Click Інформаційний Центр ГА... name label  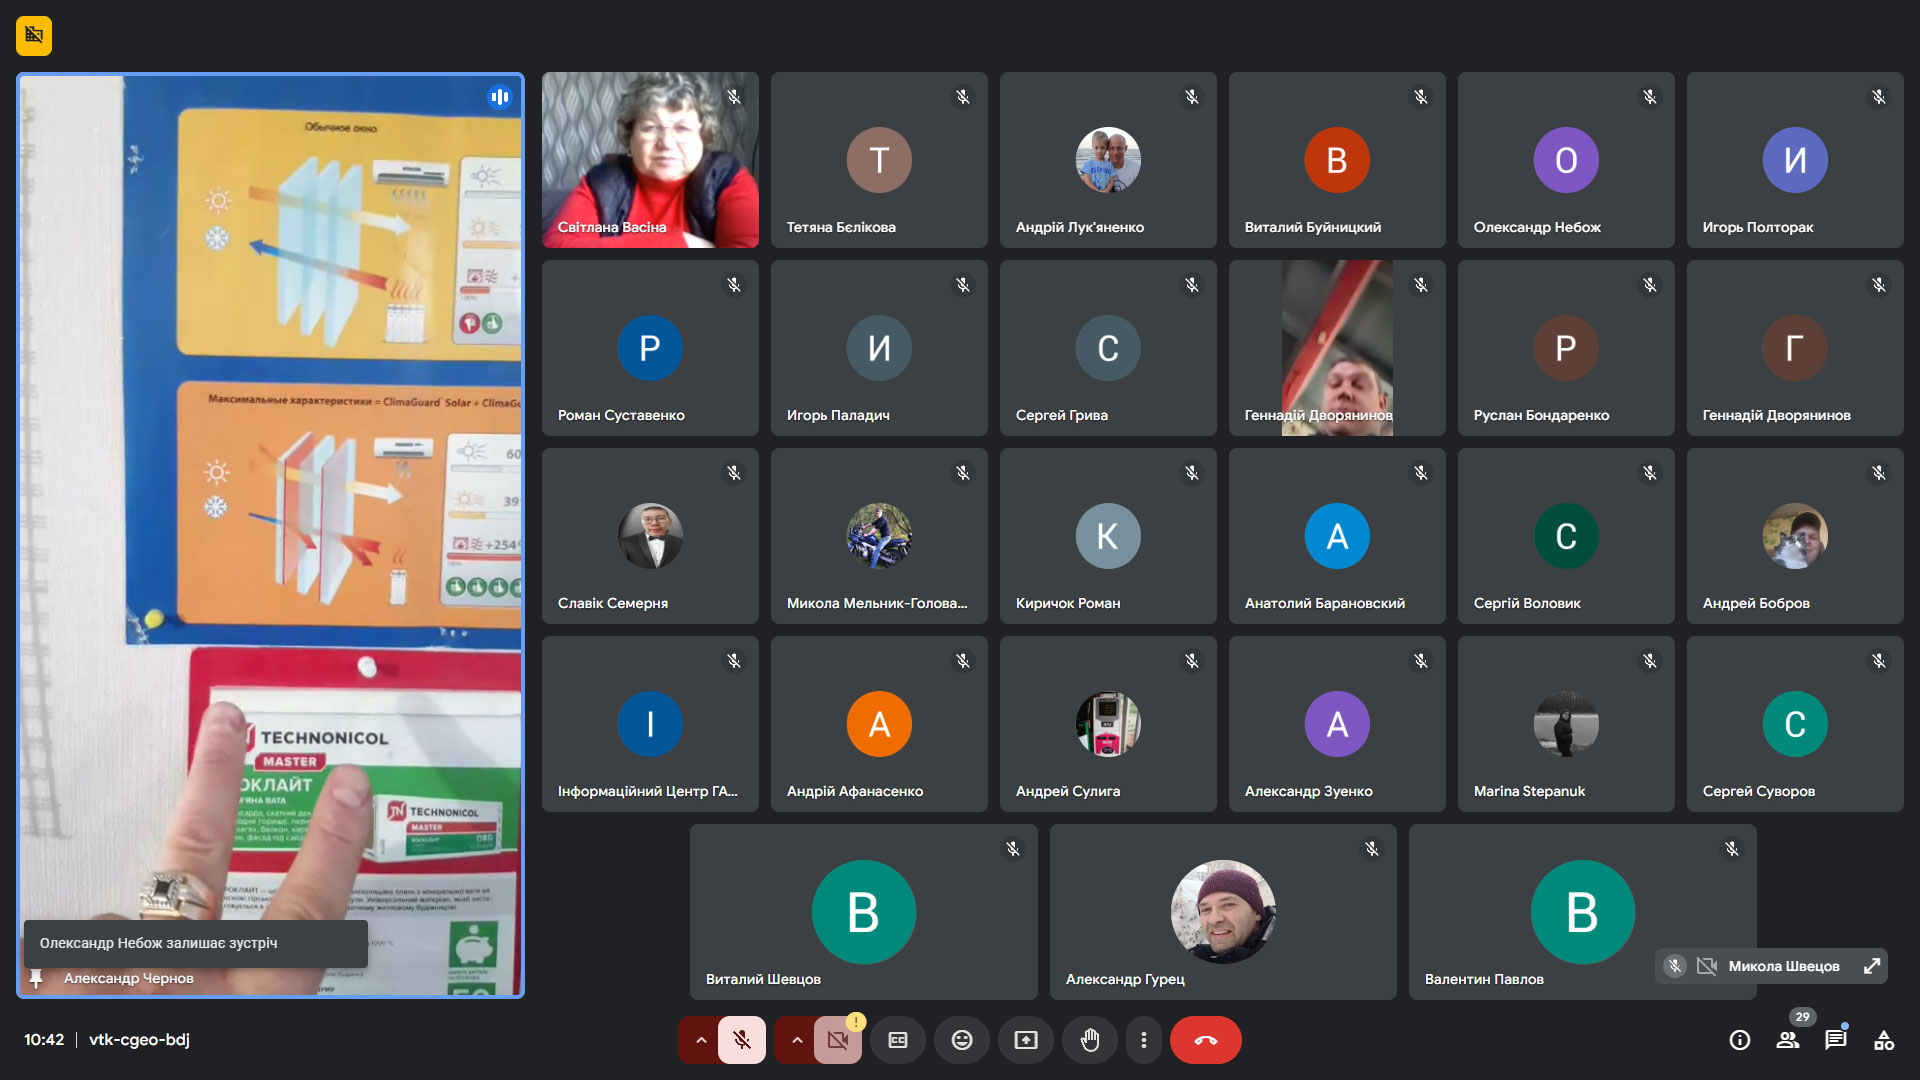point(648,791)
